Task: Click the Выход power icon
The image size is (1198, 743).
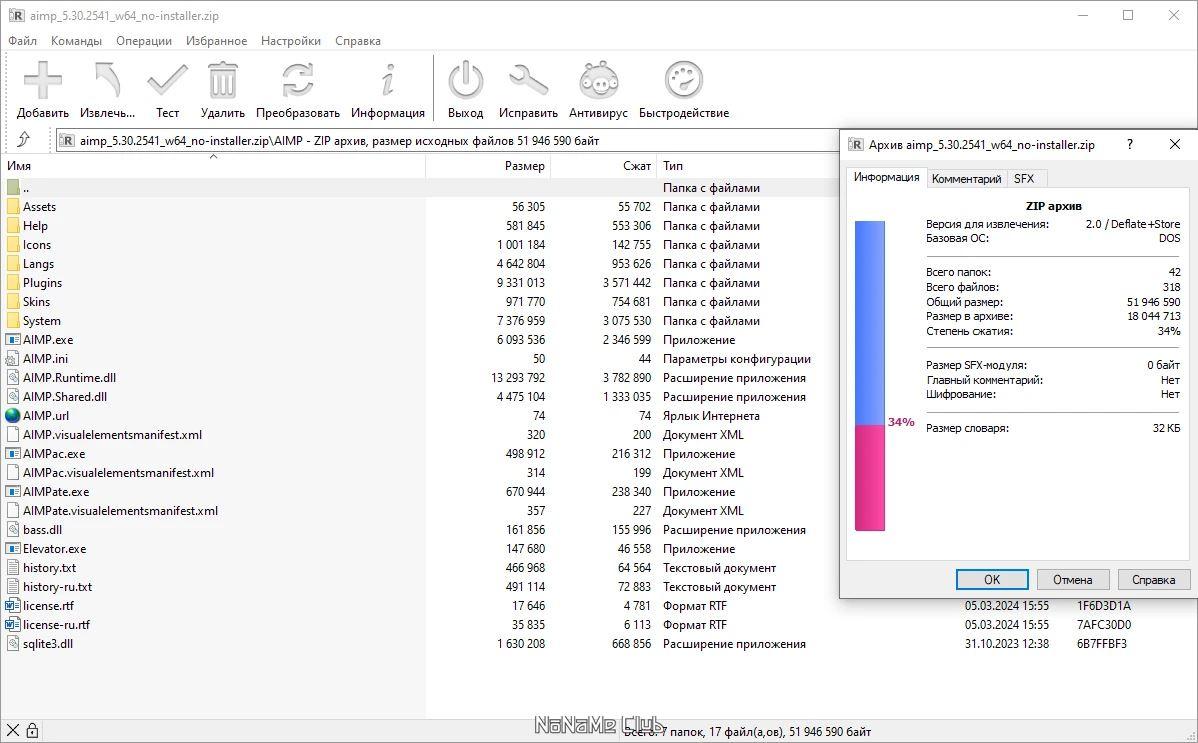Action: (x=465, y=80)
